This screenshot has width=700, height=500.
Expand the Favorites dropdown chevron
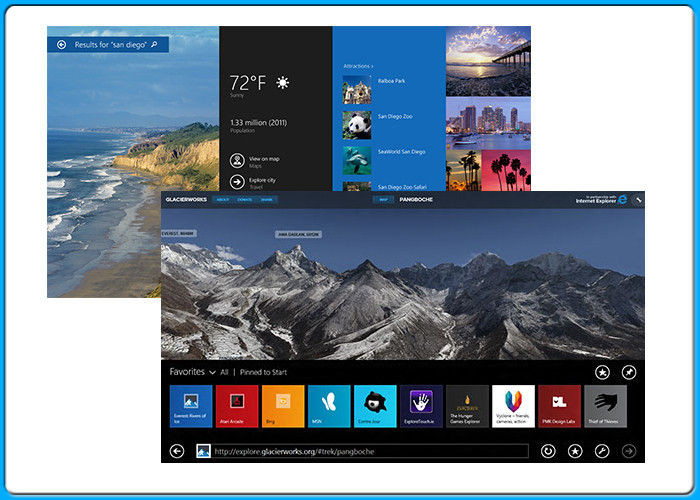[212, 372]
